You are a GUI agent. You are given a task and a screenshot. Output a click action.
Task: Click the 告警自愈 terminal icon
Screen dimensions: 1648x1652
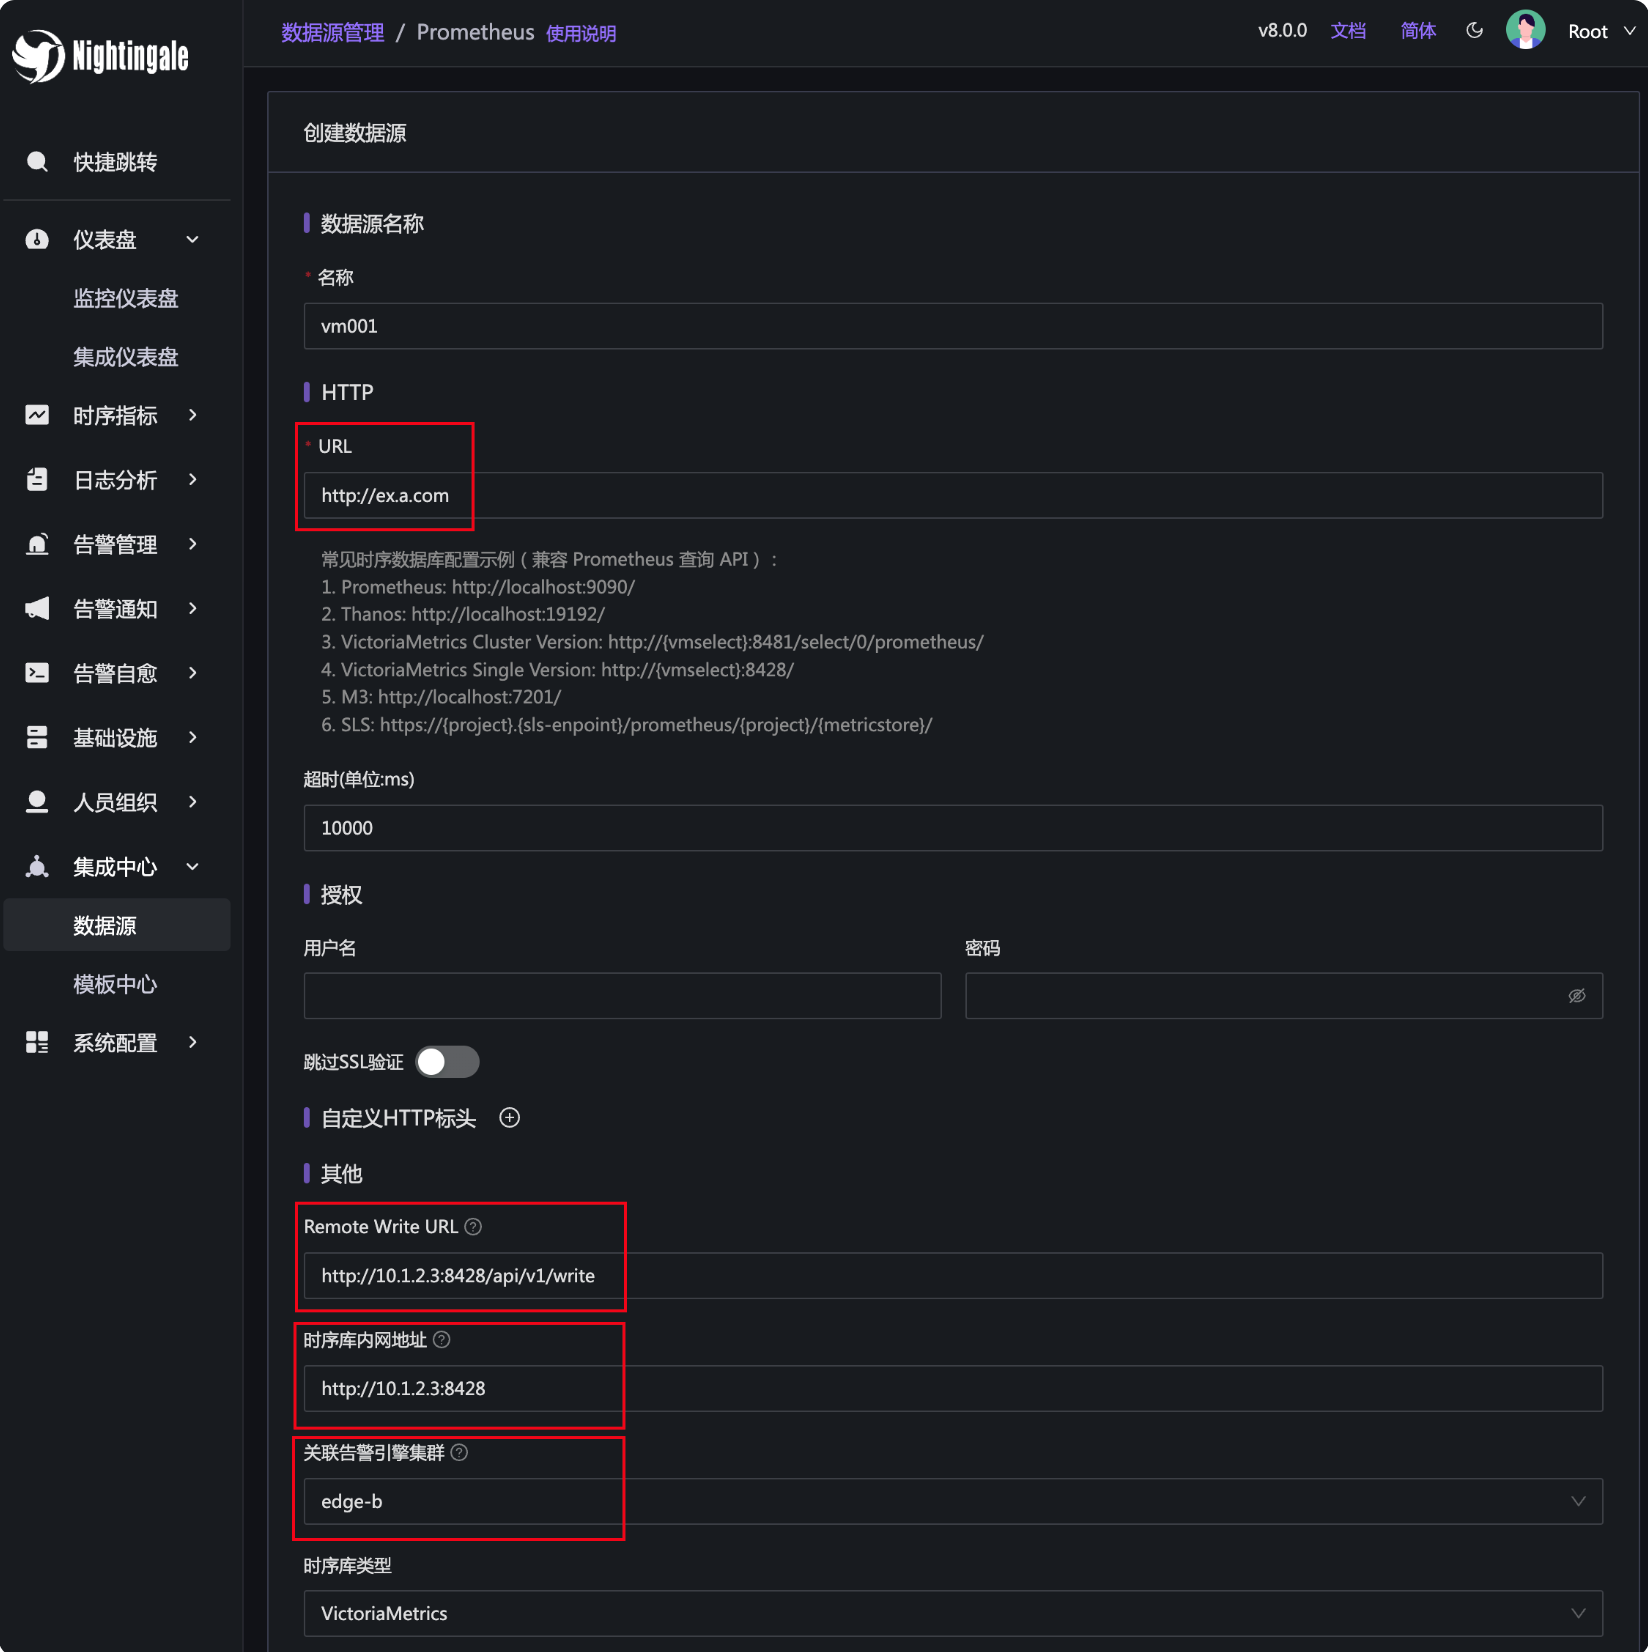pyautogui.click(x=37, y=673)
